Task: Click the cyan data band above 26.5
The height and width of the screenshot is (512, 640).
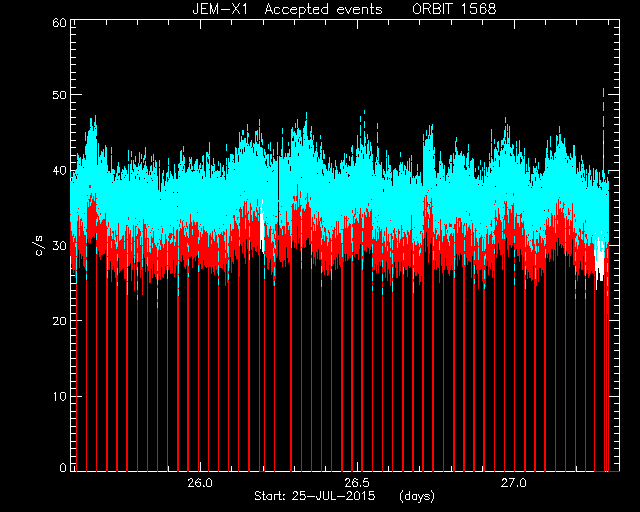Action: [x=357, y=192]
